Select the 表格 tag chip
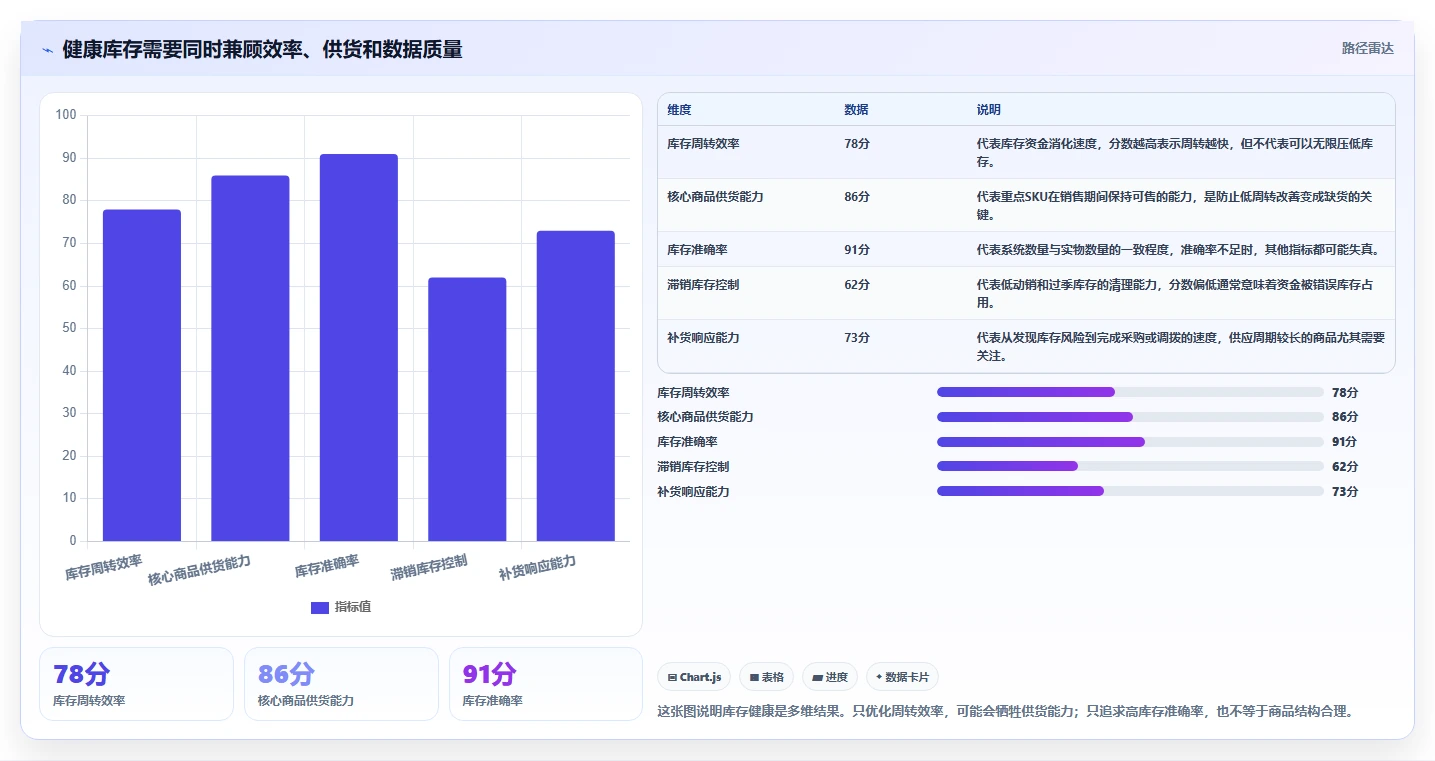Screen dimensions: 1435x761 (x=766, y=677)
